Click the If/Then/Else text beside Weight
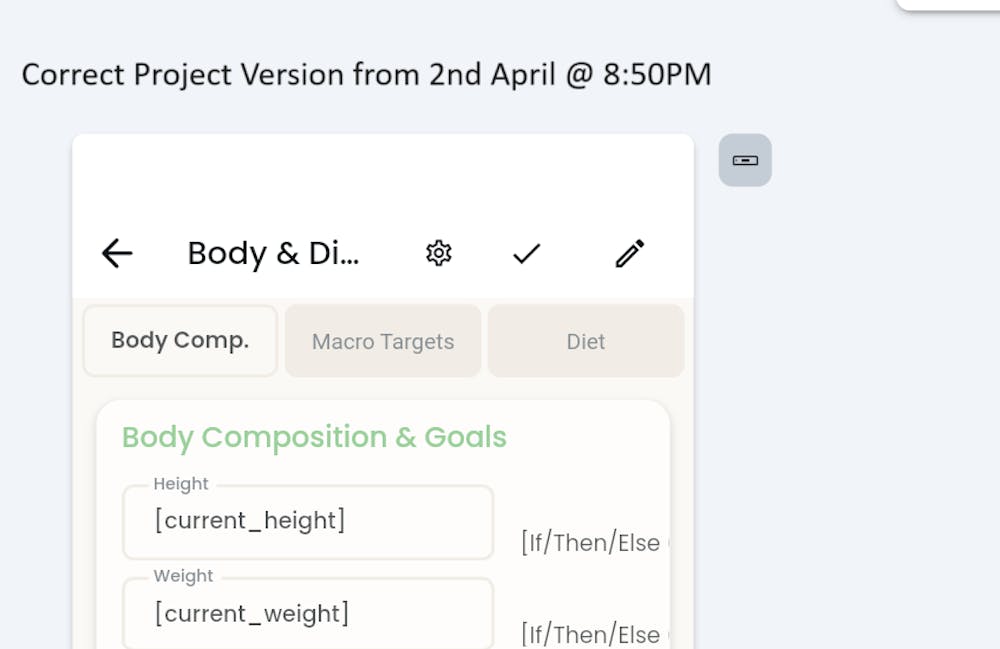Screen dimensions: 1000x649 [x=592, y=635]
